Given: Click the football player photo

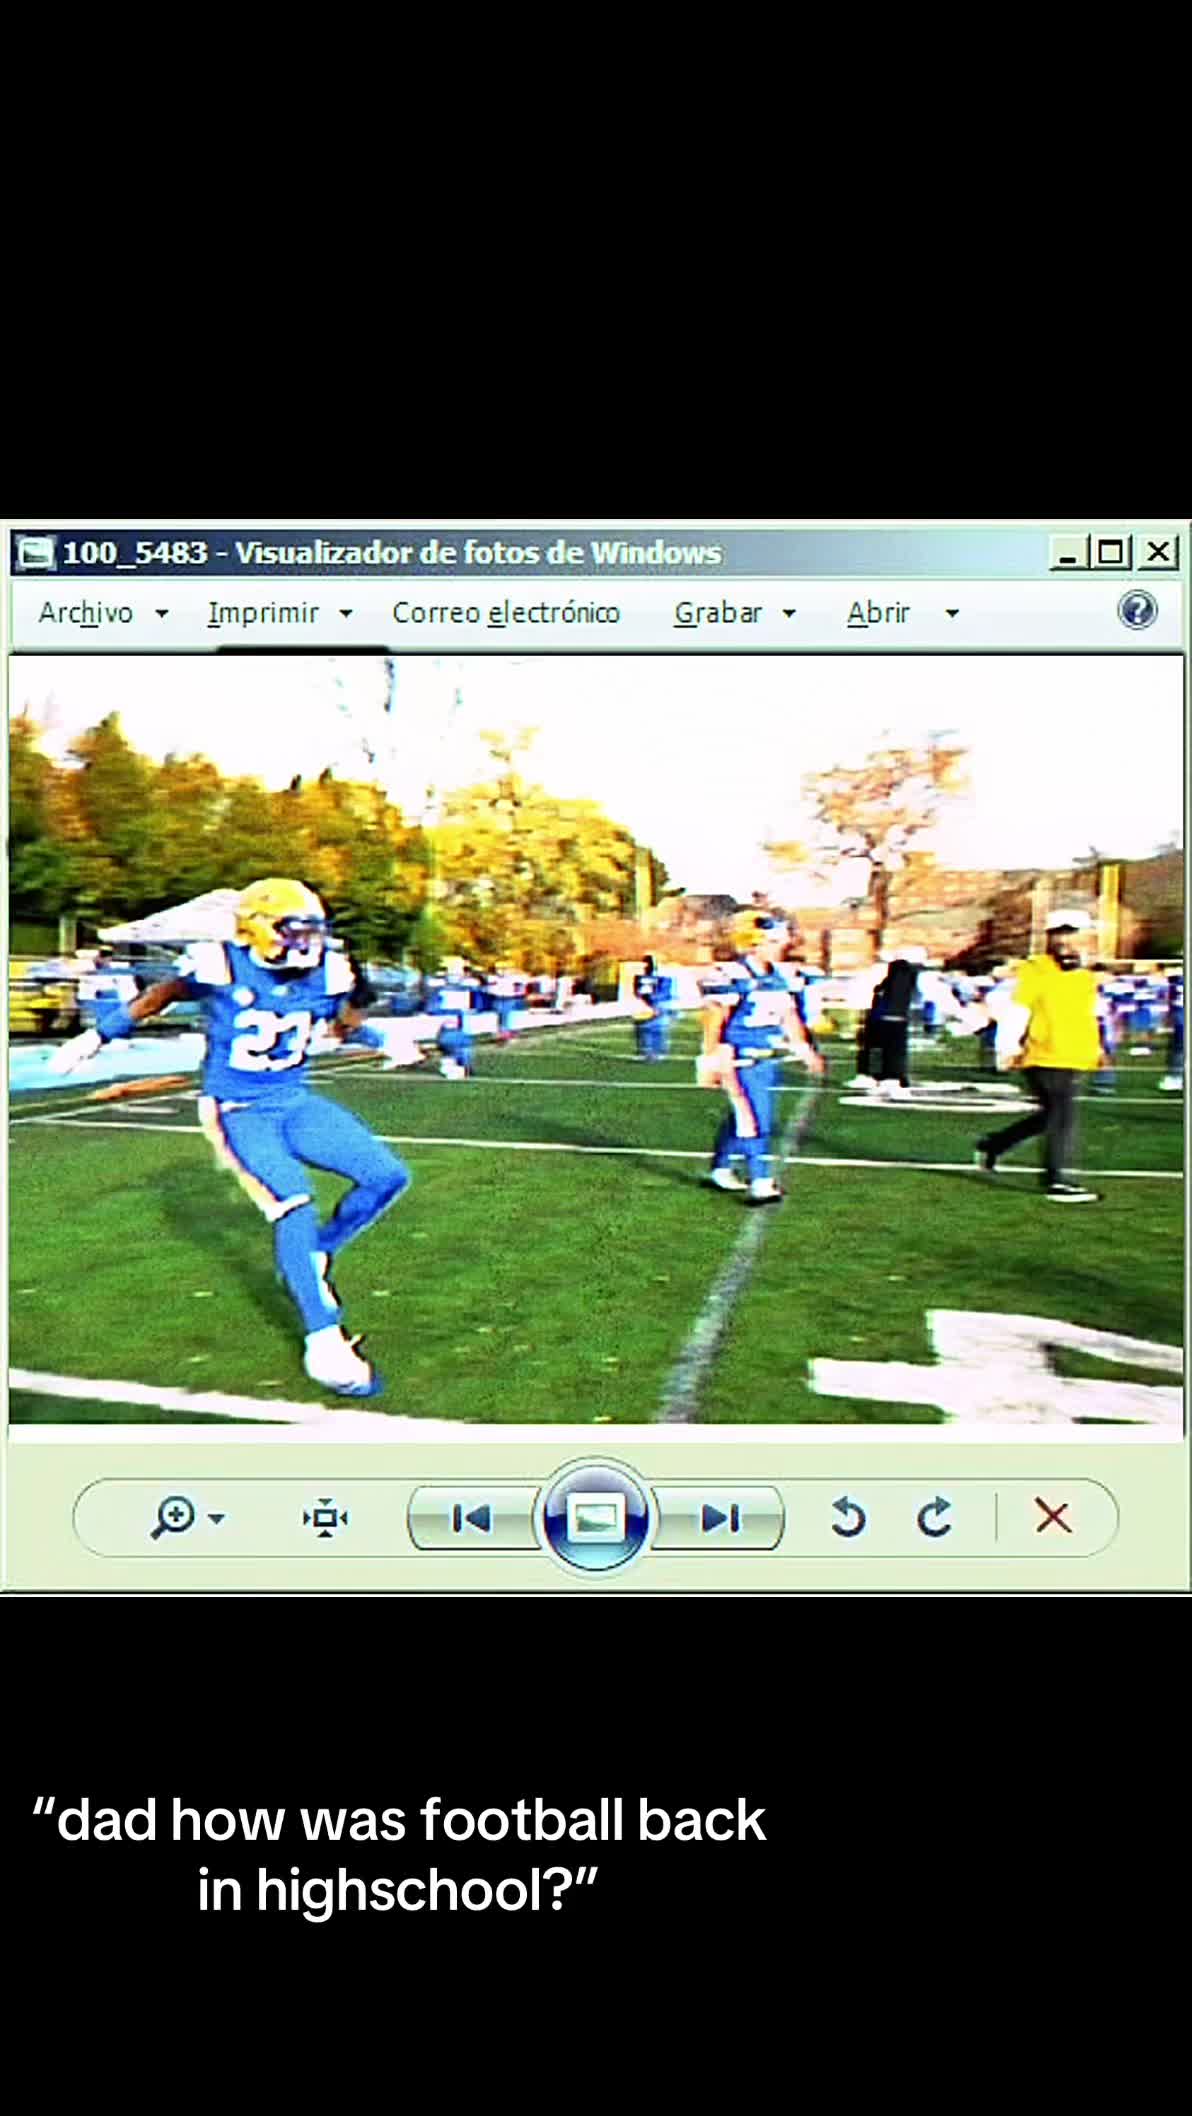Looking at the screenshot, I should pyautogui.click(x=596, y=1040).
